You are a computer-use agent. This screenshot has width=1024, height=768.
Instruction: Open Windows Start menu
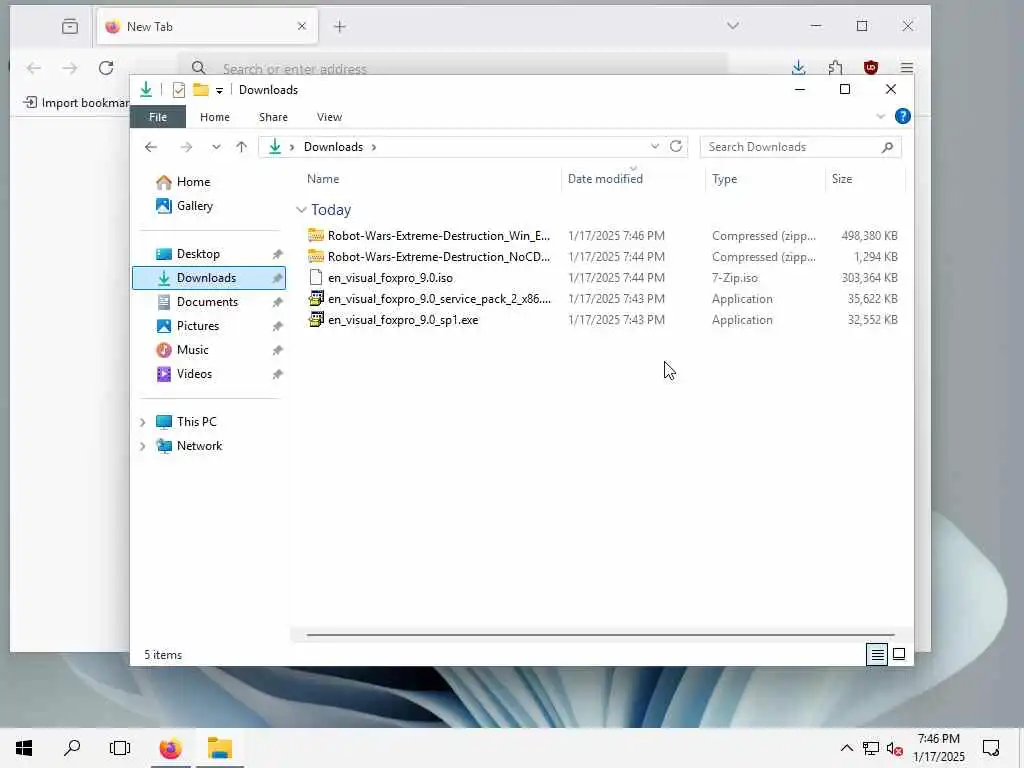[x=24, y=748]
